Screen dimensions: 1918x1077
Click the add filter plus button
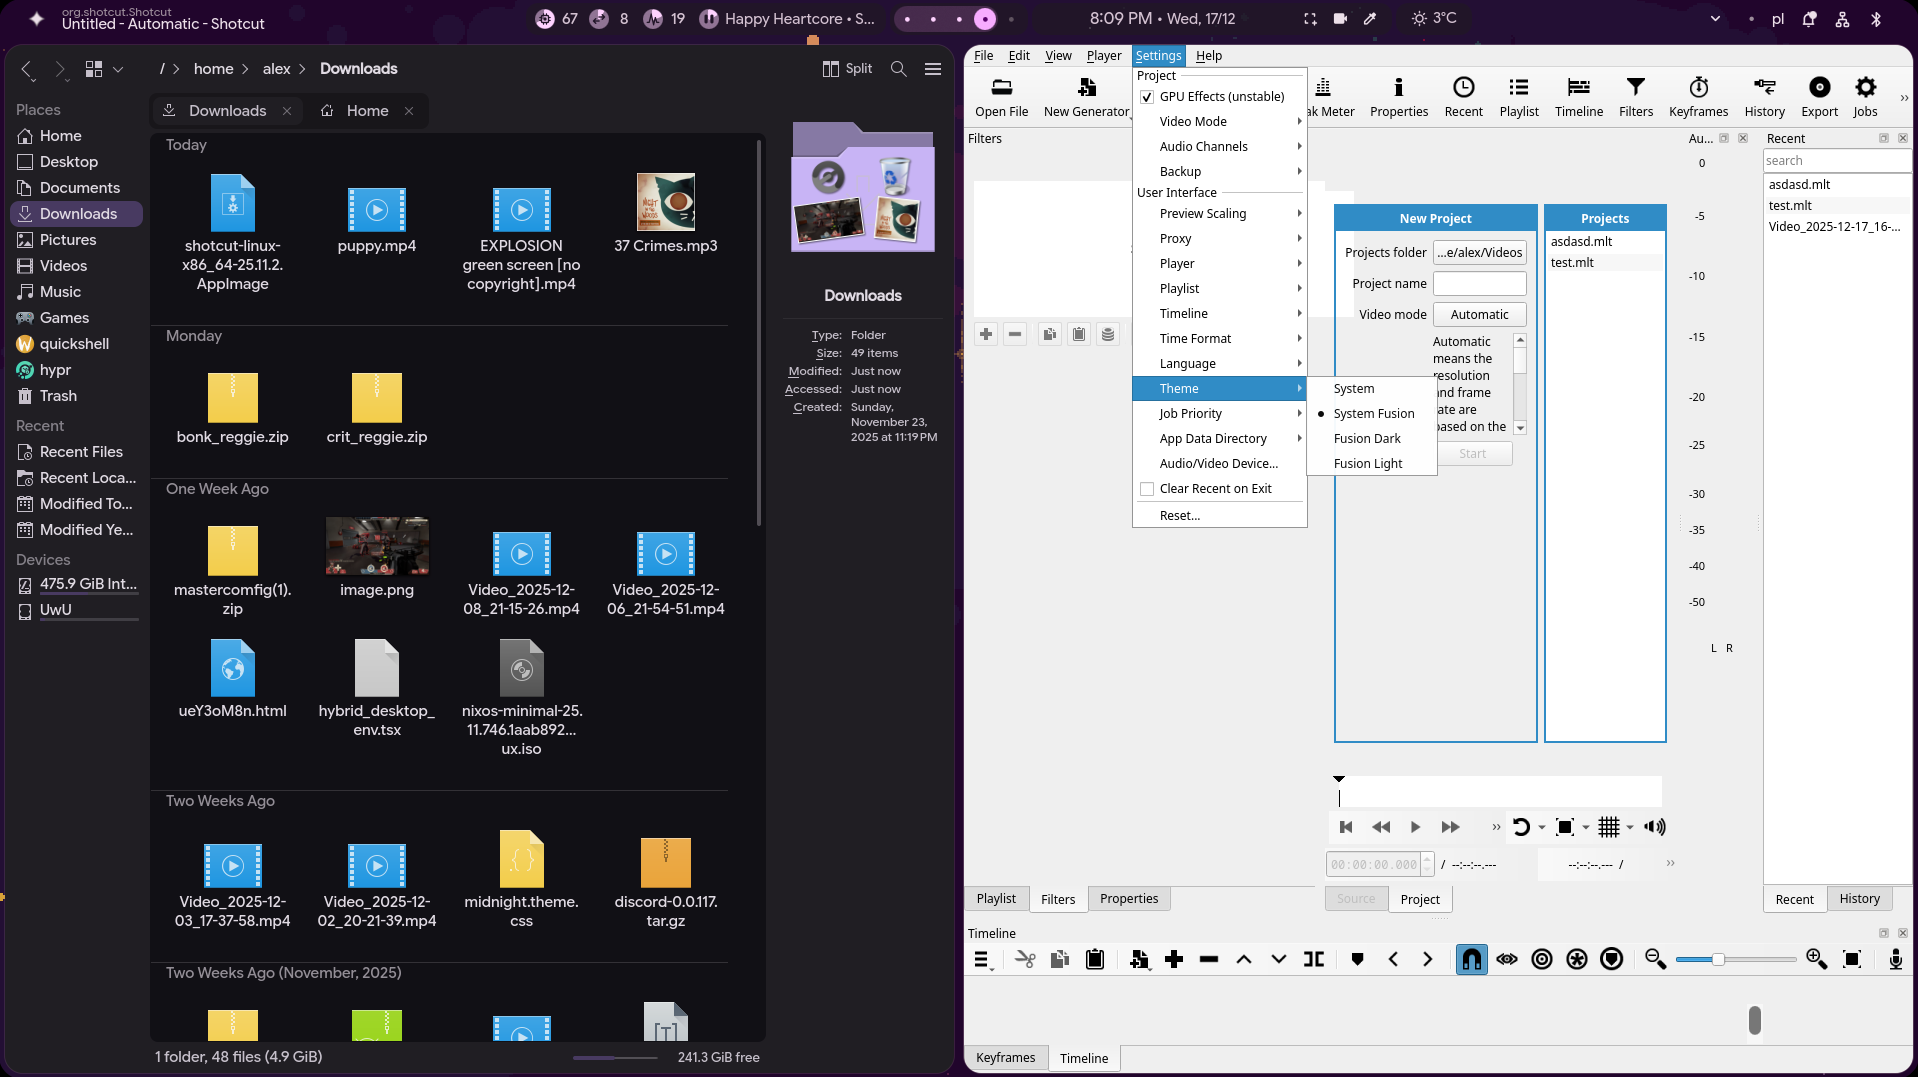[x=986, y=334]
